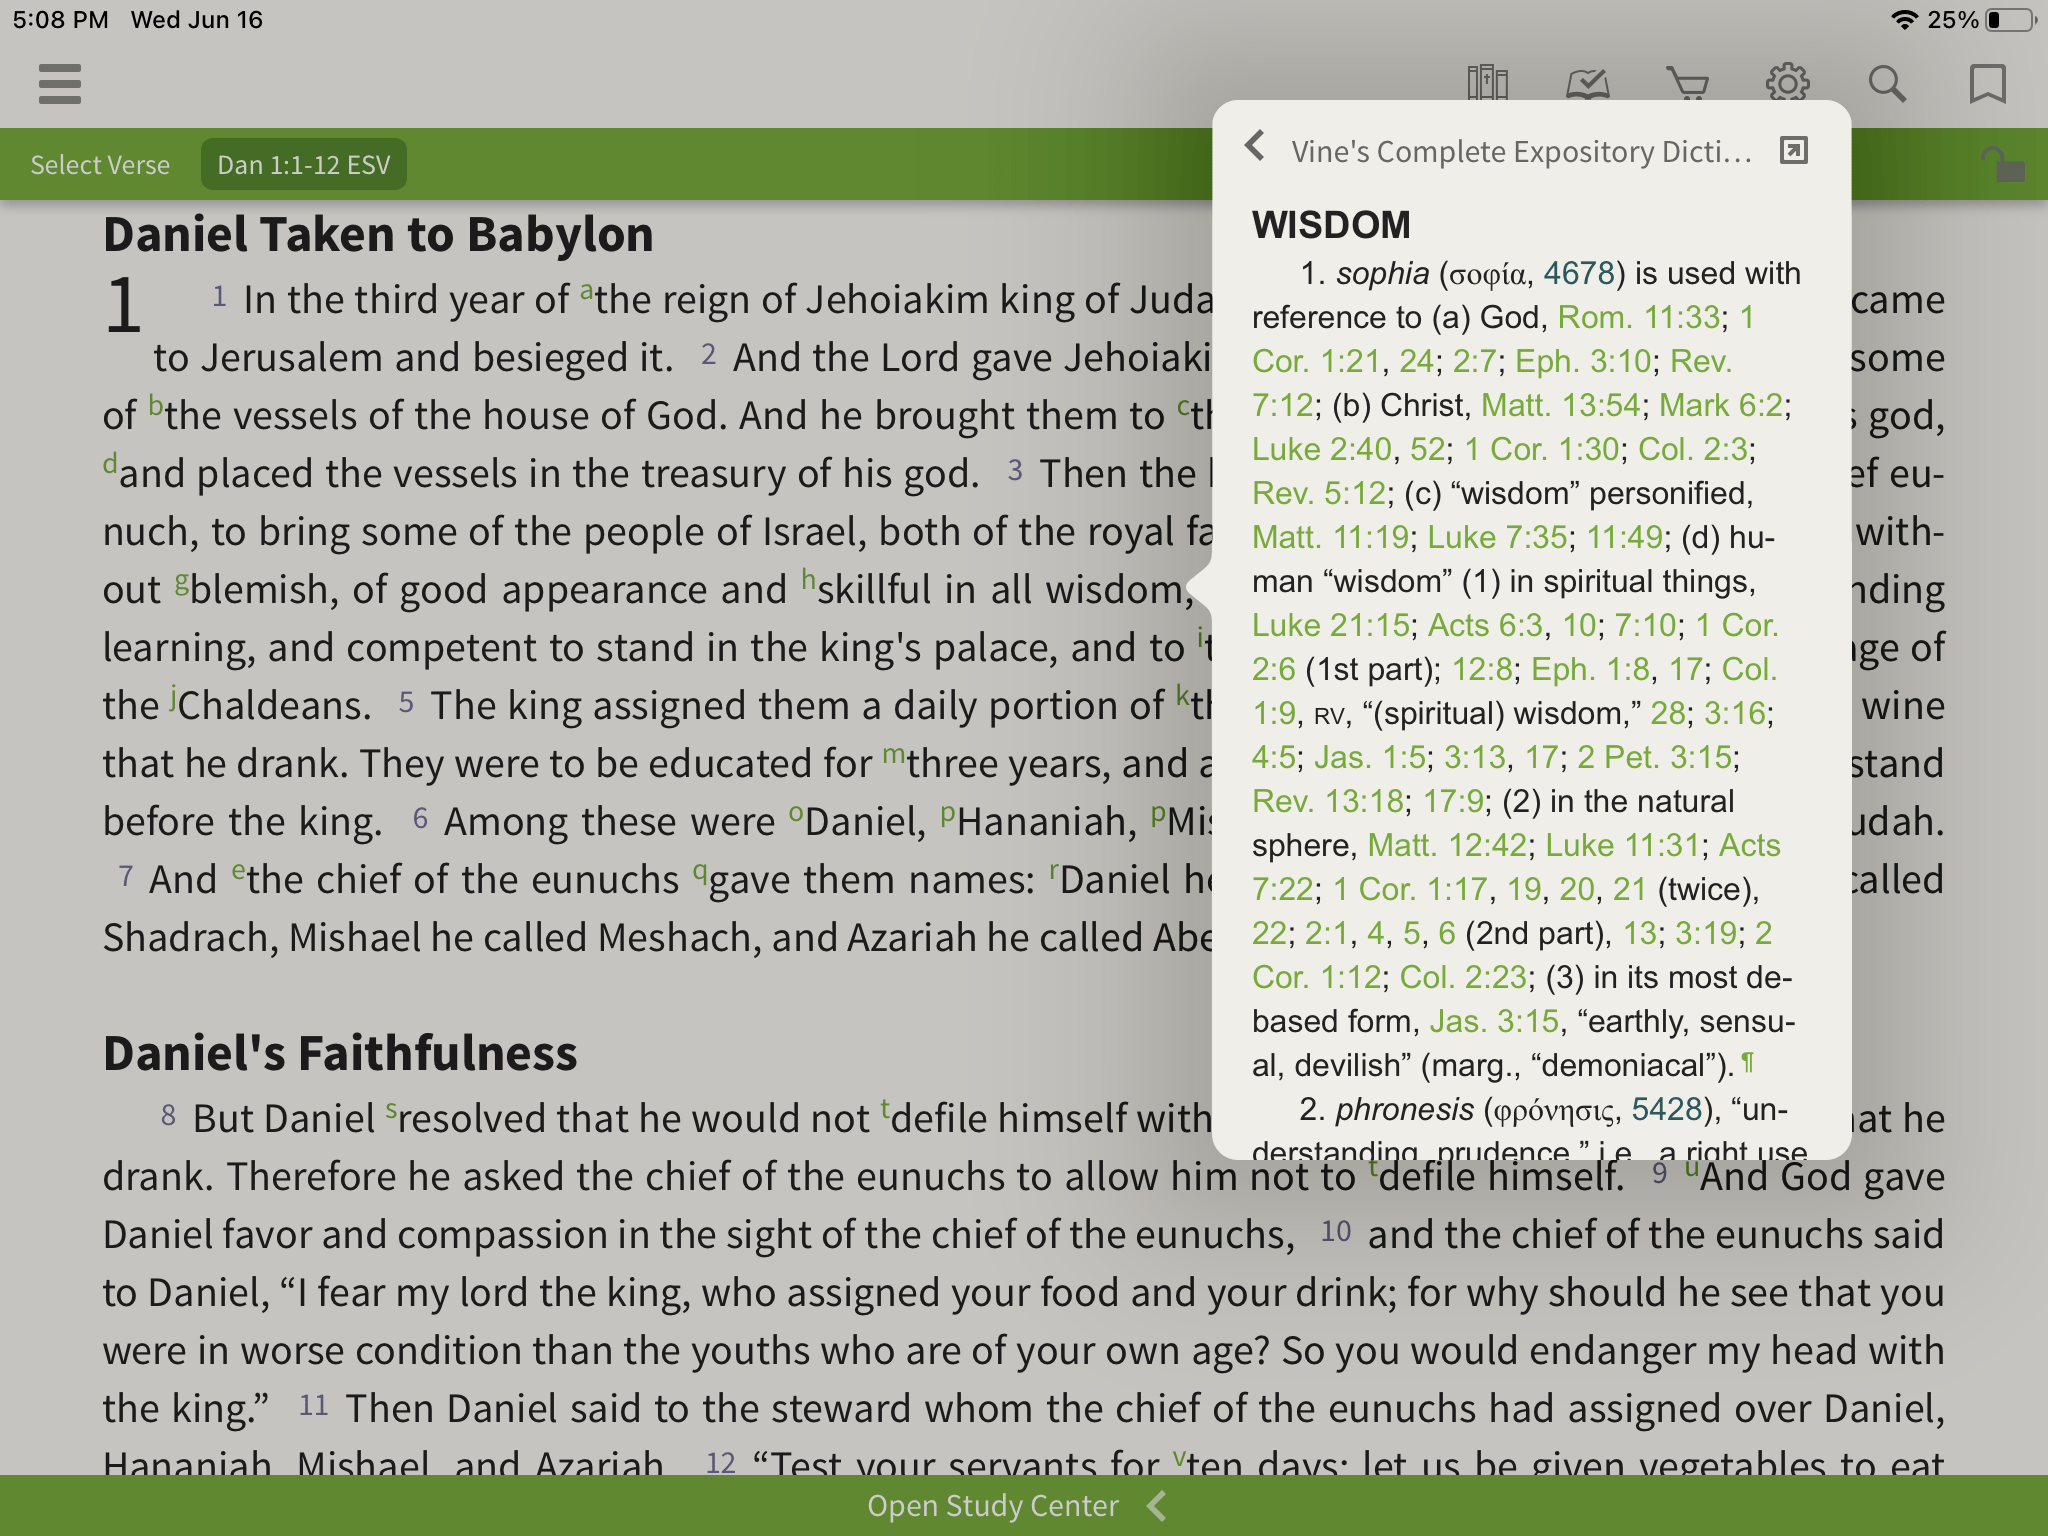This screenshot has width=2048, height=1536.
Task: Open the Reading Plans icon
Action: point(1587,84)
